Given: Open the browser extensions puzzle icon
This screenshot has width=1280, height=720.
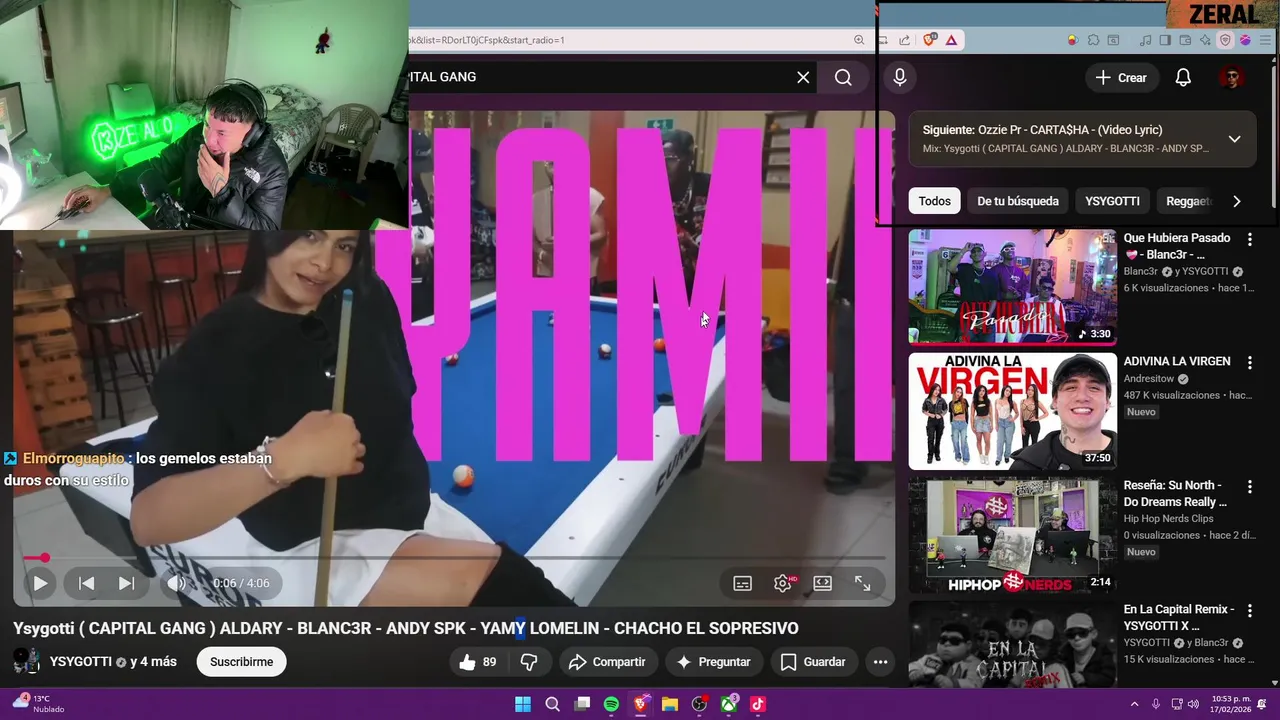Looking at the screenshot, I should pyautogui.click(x=1093, y=40).
